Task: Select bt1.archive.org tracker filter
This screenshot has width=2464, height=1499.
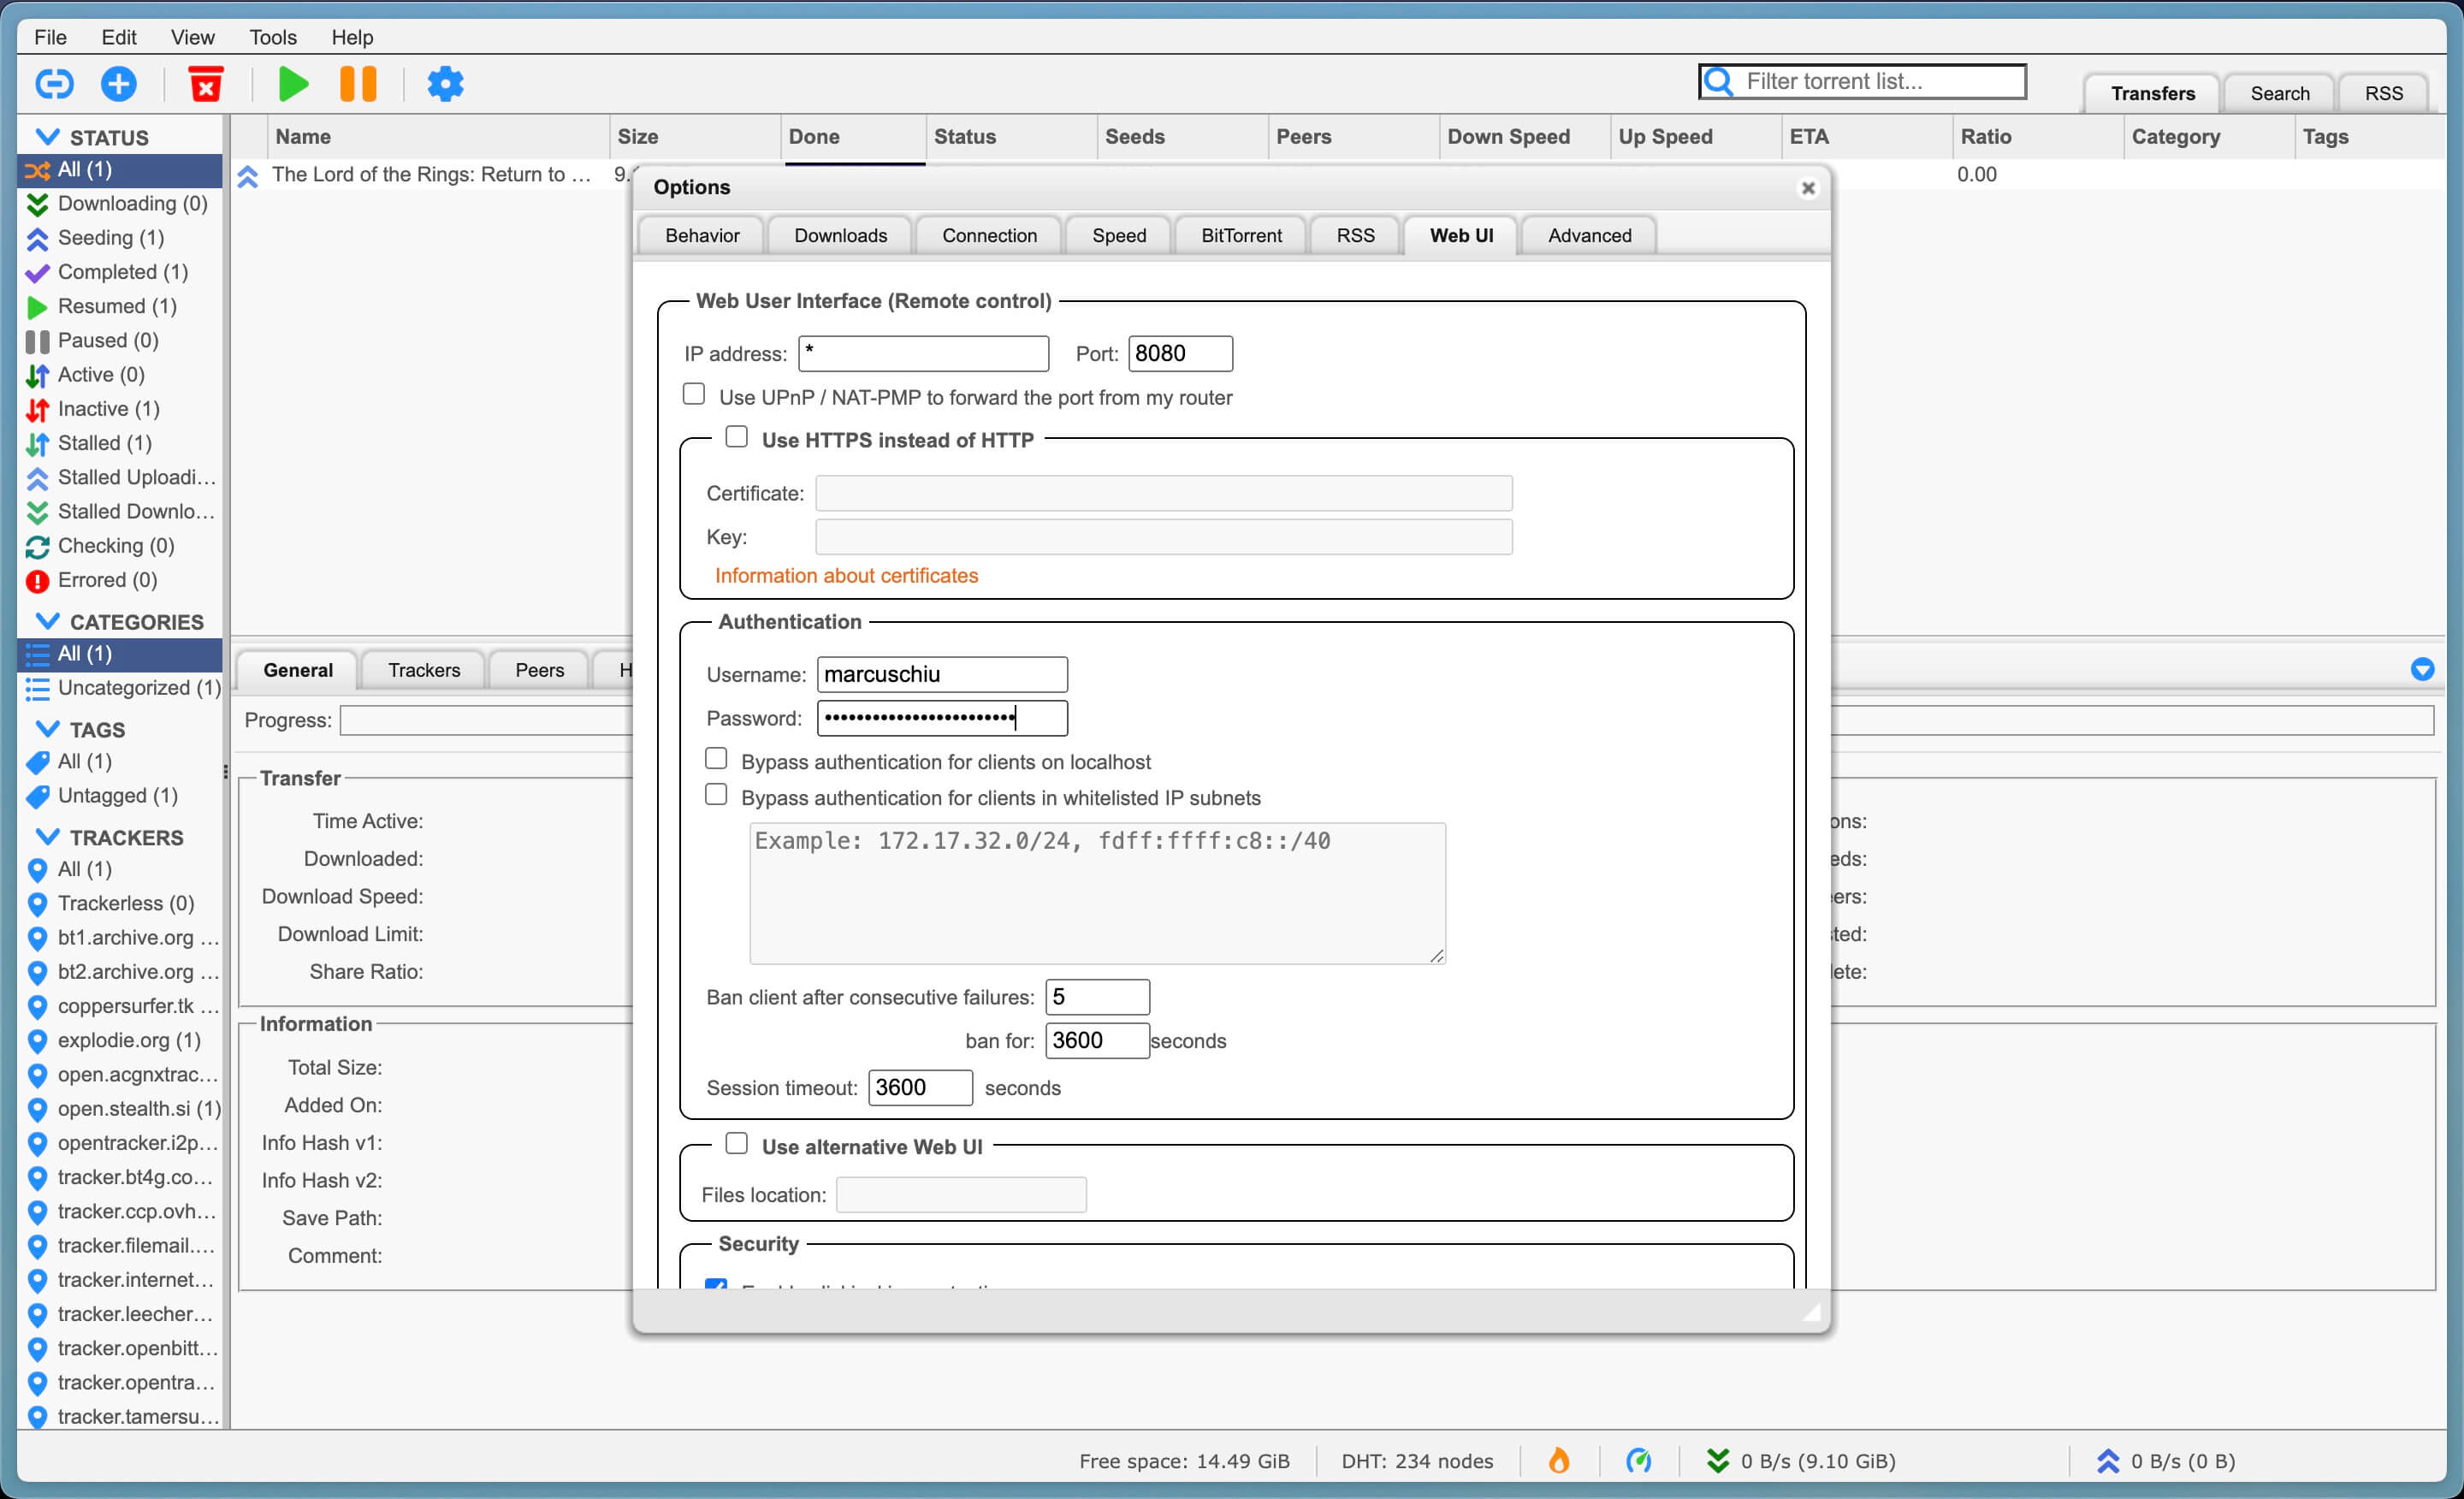Action: tap(120, 938)
